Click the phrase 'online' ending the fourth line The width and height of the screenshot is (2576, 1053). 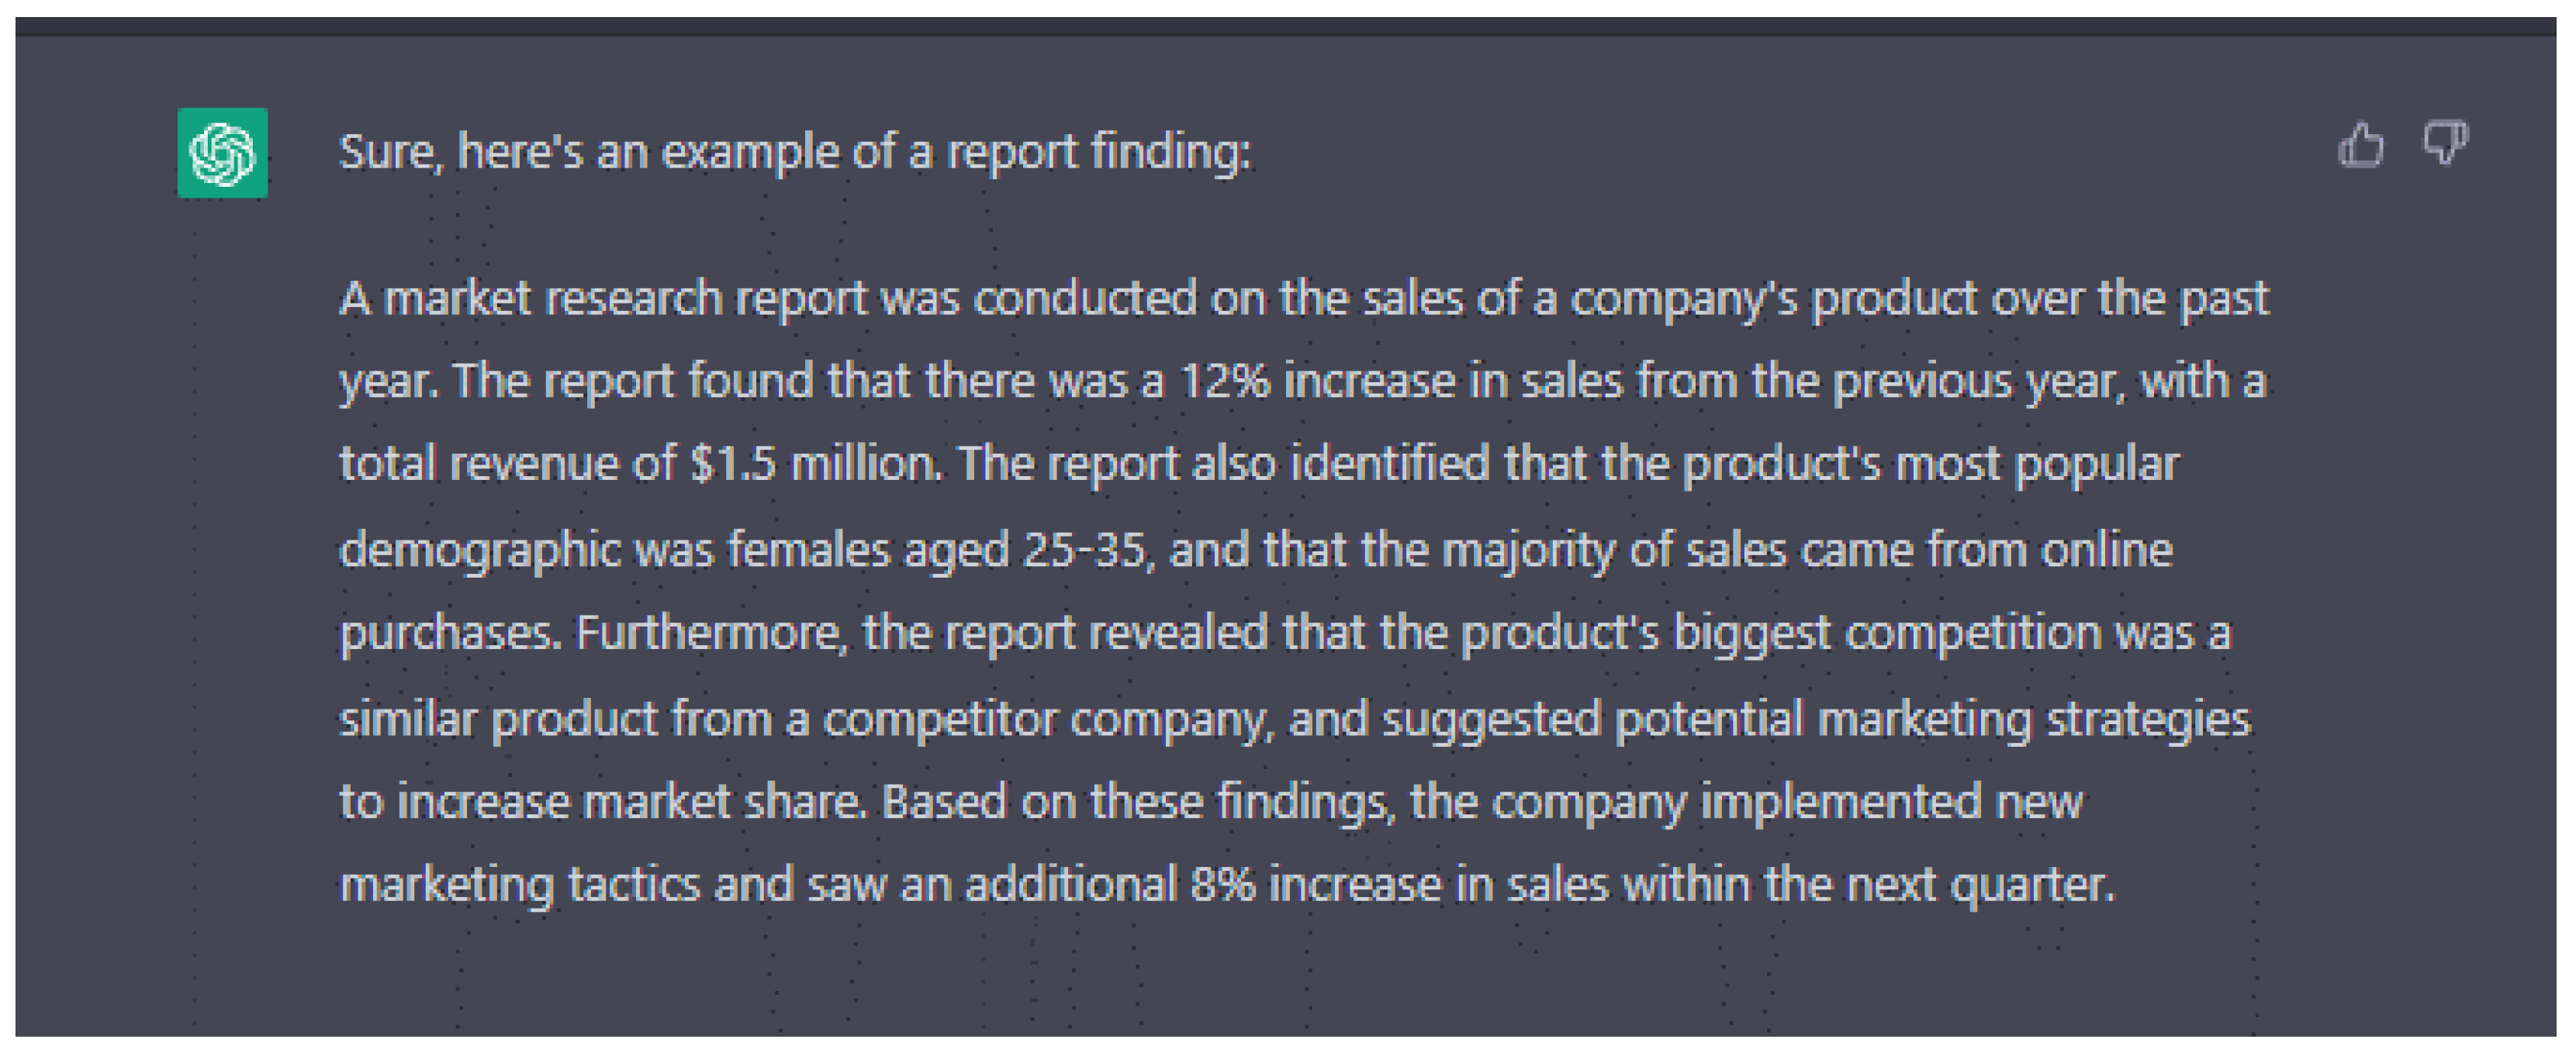click(2107, 550)
